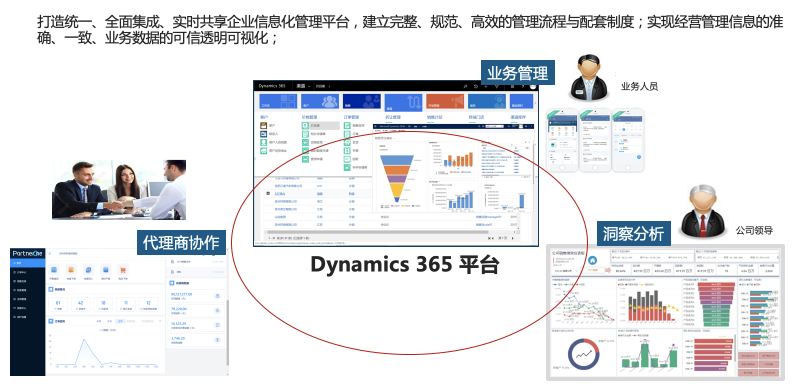Open the first green icon under 订单管理

pos(347,125)
